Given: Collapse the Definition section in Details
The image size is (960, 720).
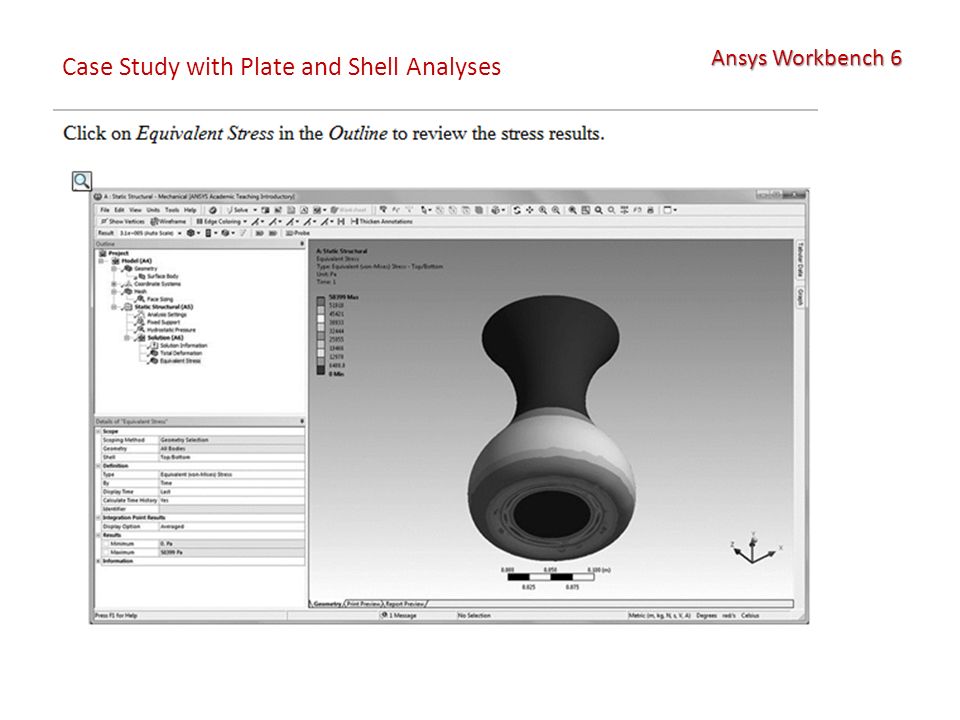Looking at the screenshot, I should pos(99,466).
